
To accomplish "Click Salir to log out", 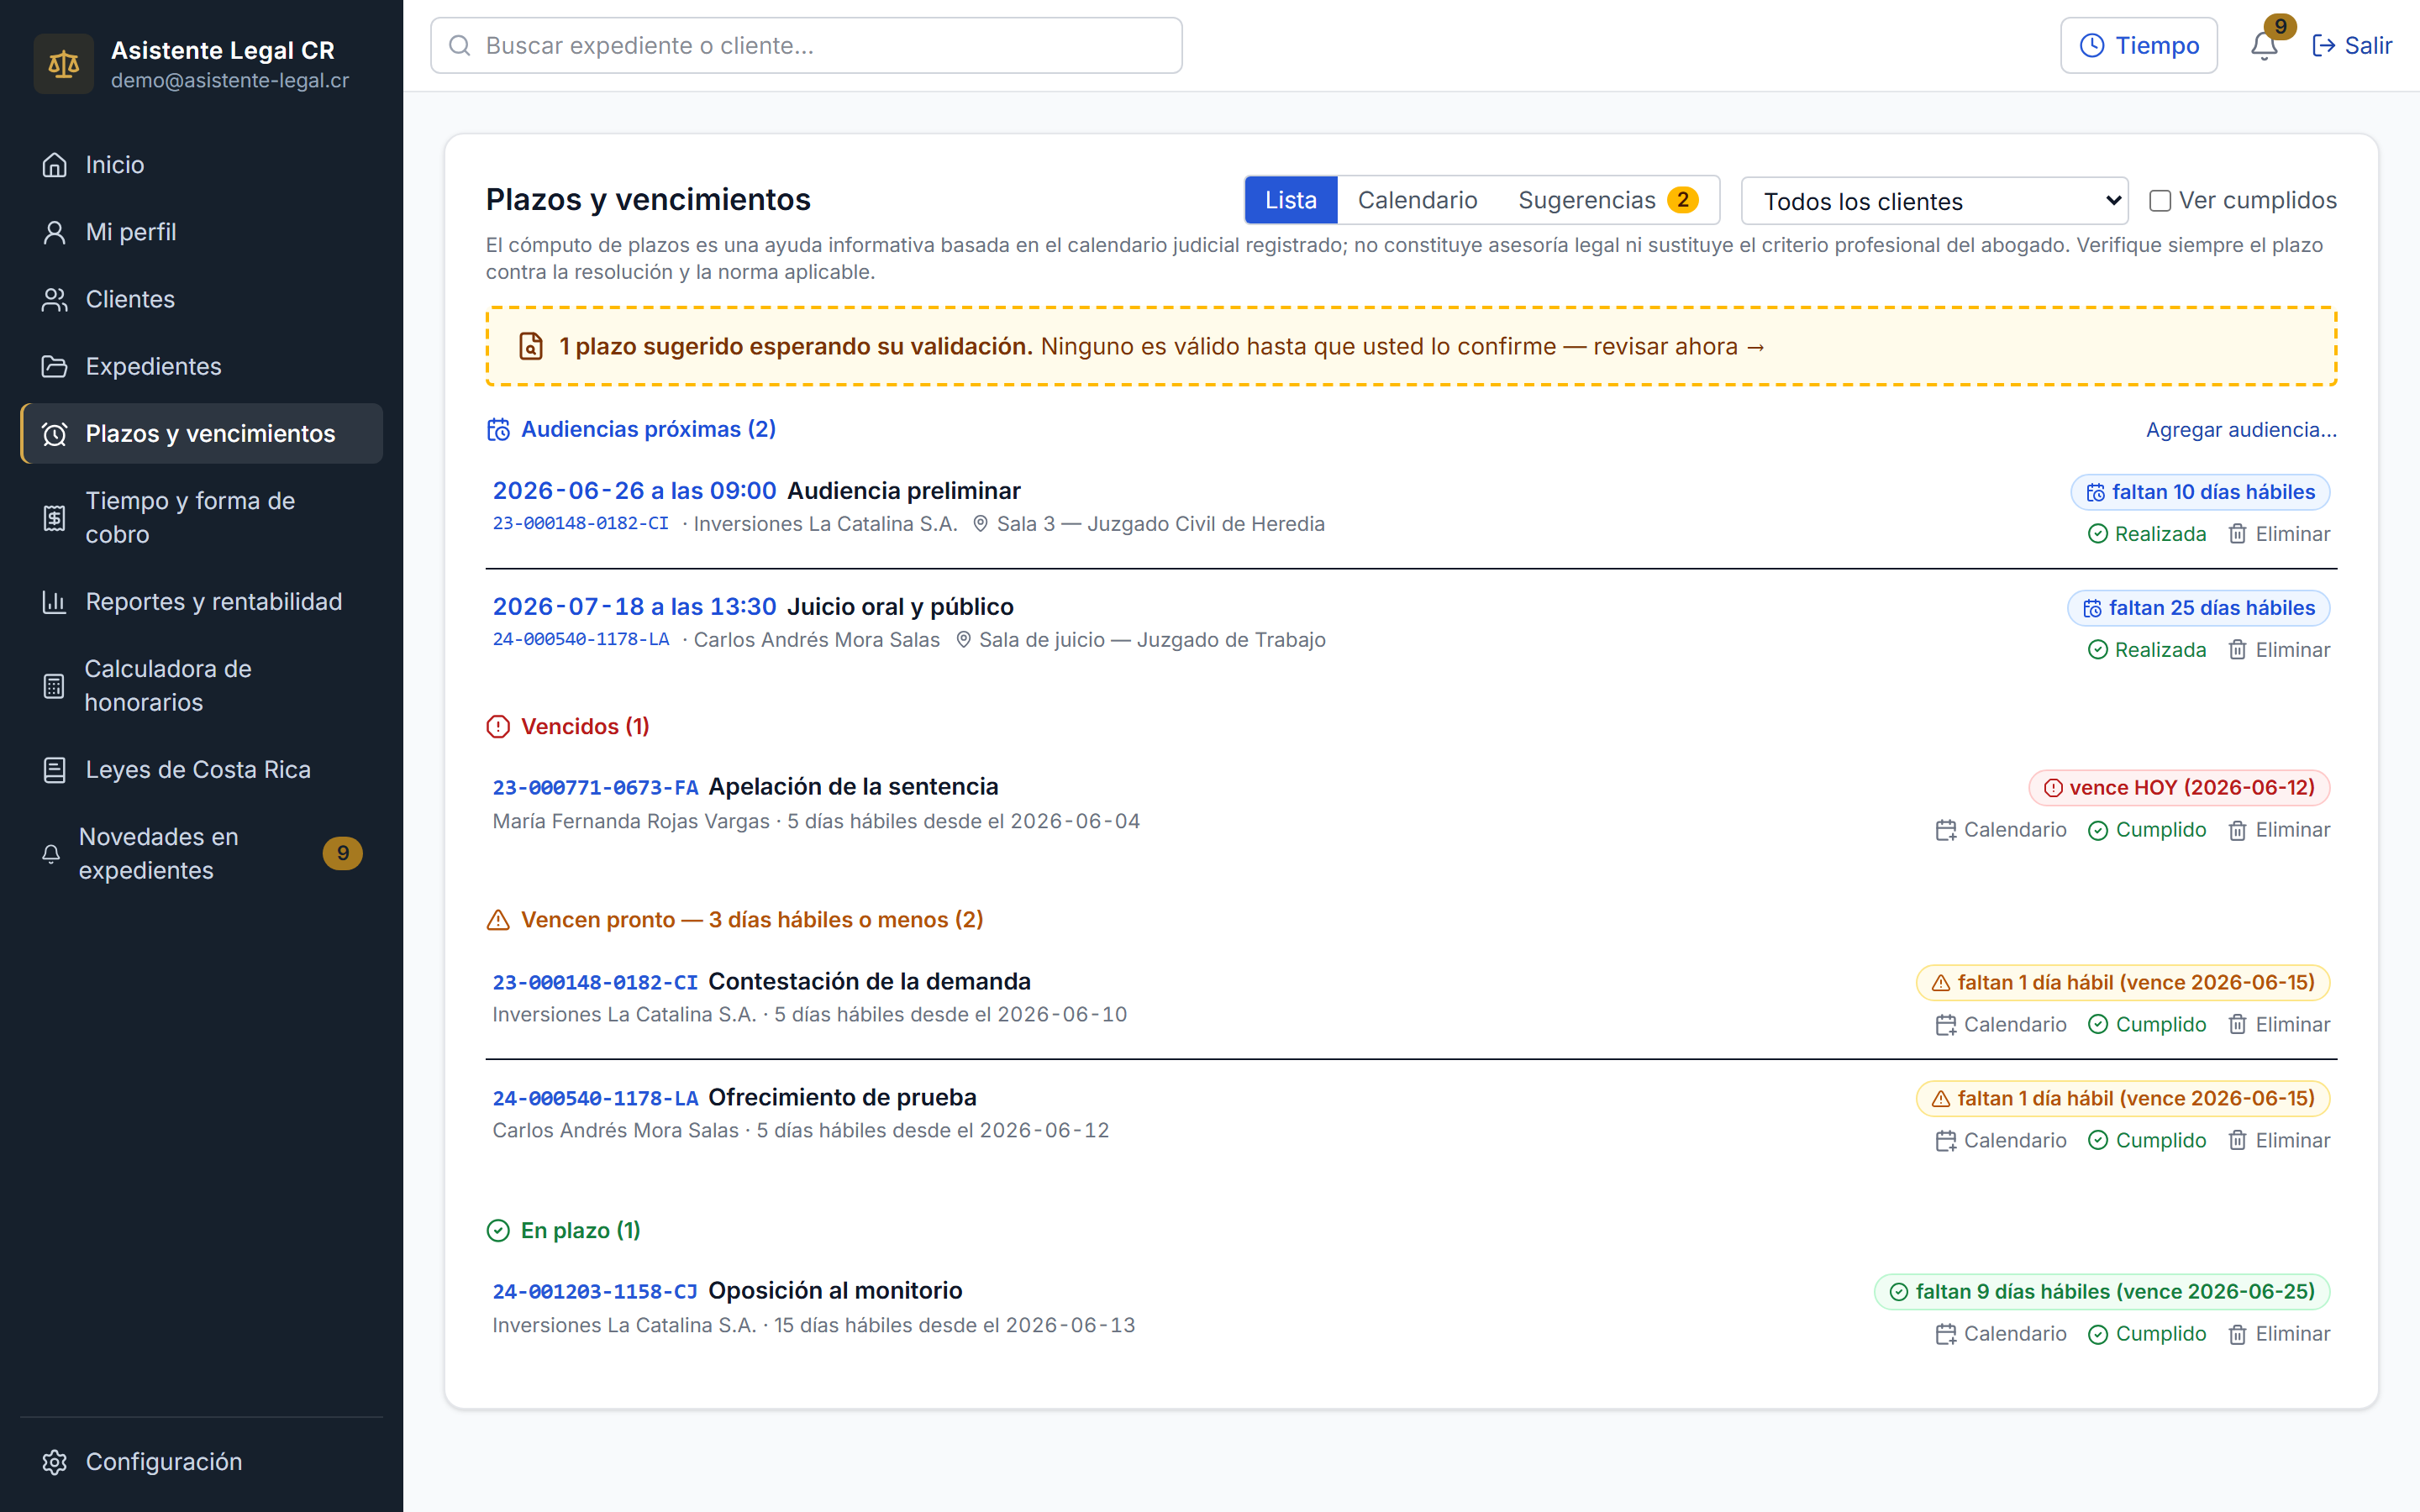I will (2351, 45).
